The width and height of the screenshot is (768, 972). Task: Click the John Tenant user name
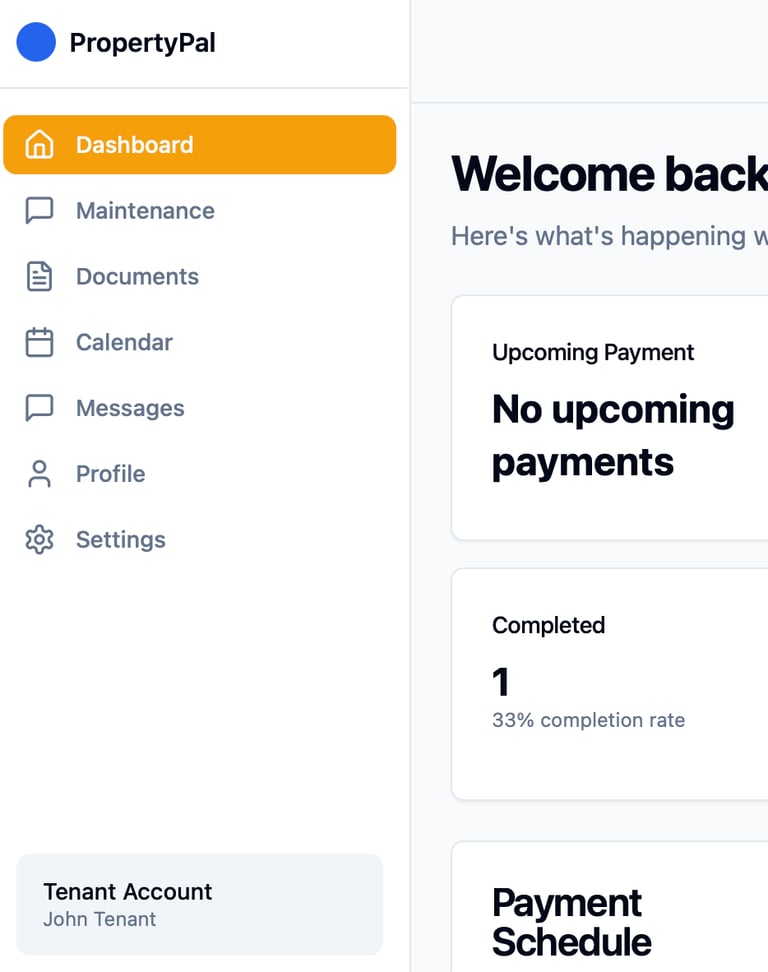tap(99, 919)
